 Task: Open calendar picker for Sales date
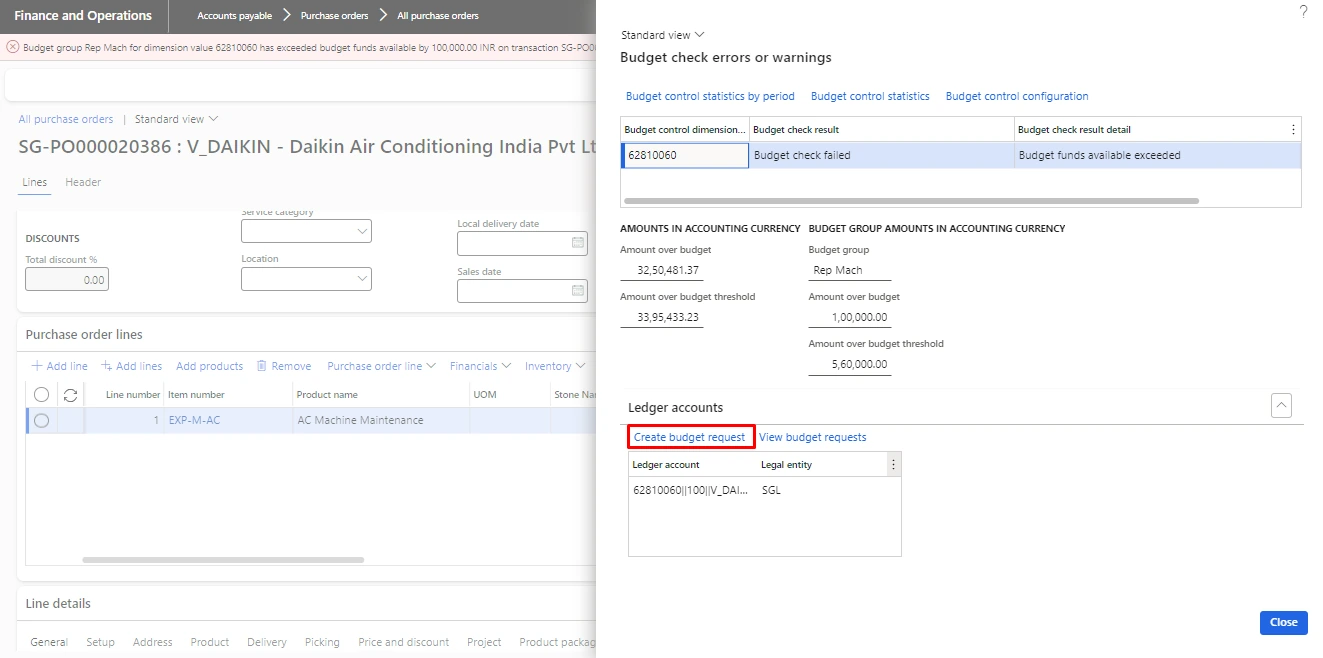(578, 291)
